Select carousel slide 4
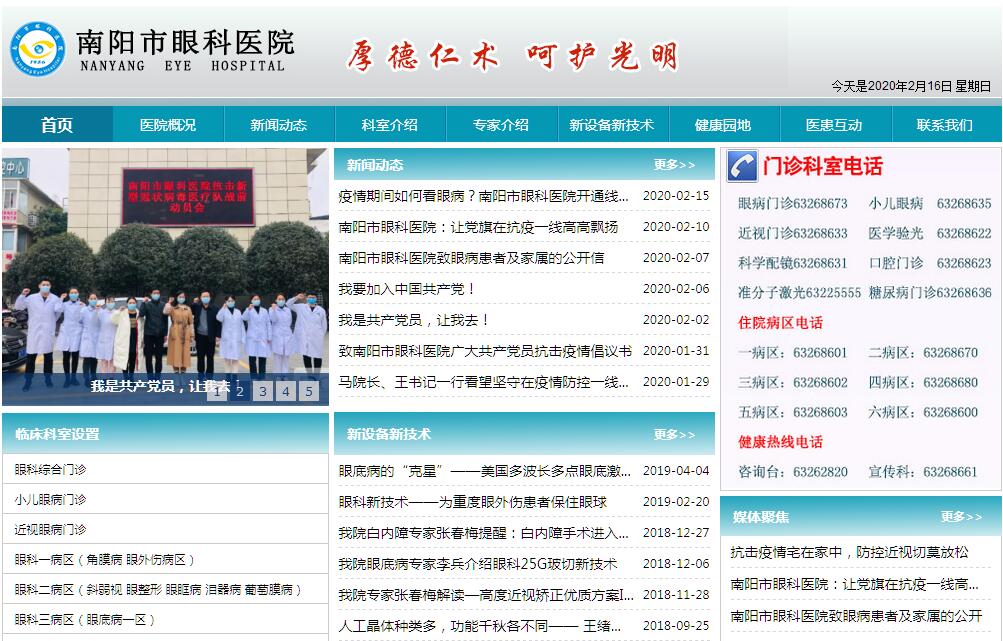 tap(286, 391)
